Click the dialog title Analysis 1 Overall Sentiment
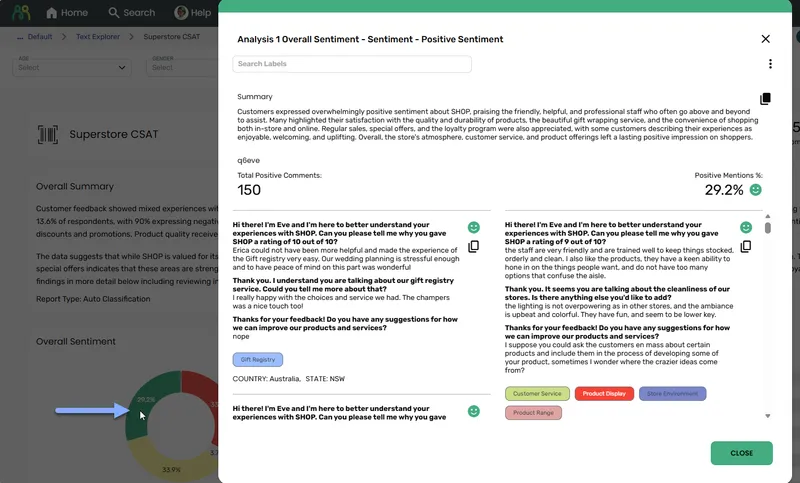Viewport: 800px width, 483px height. click(370, 39)
